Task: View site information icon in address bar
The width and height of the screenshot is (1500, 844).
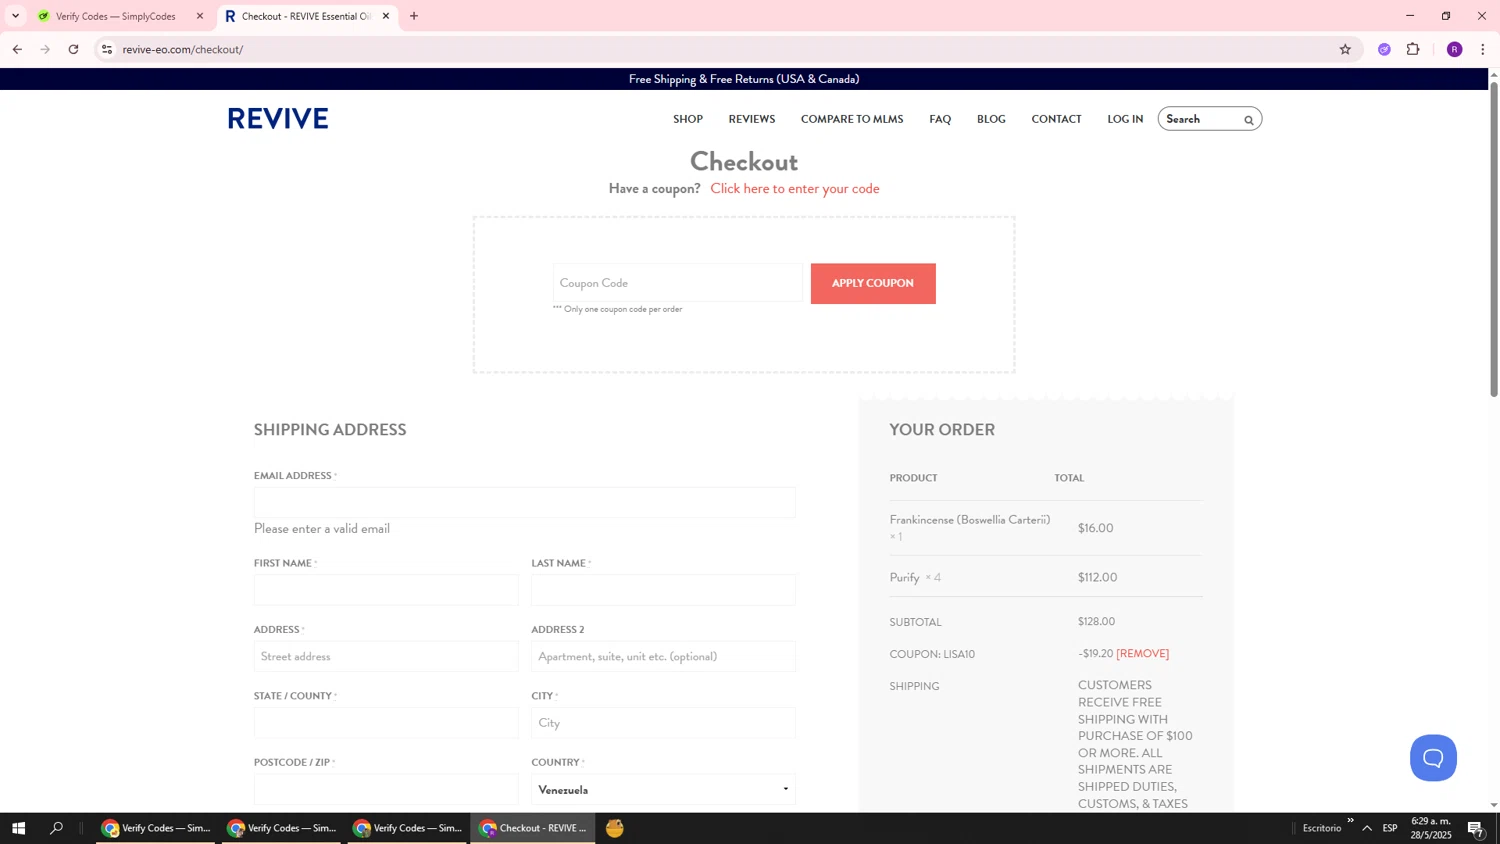Action: pos(107,49)
